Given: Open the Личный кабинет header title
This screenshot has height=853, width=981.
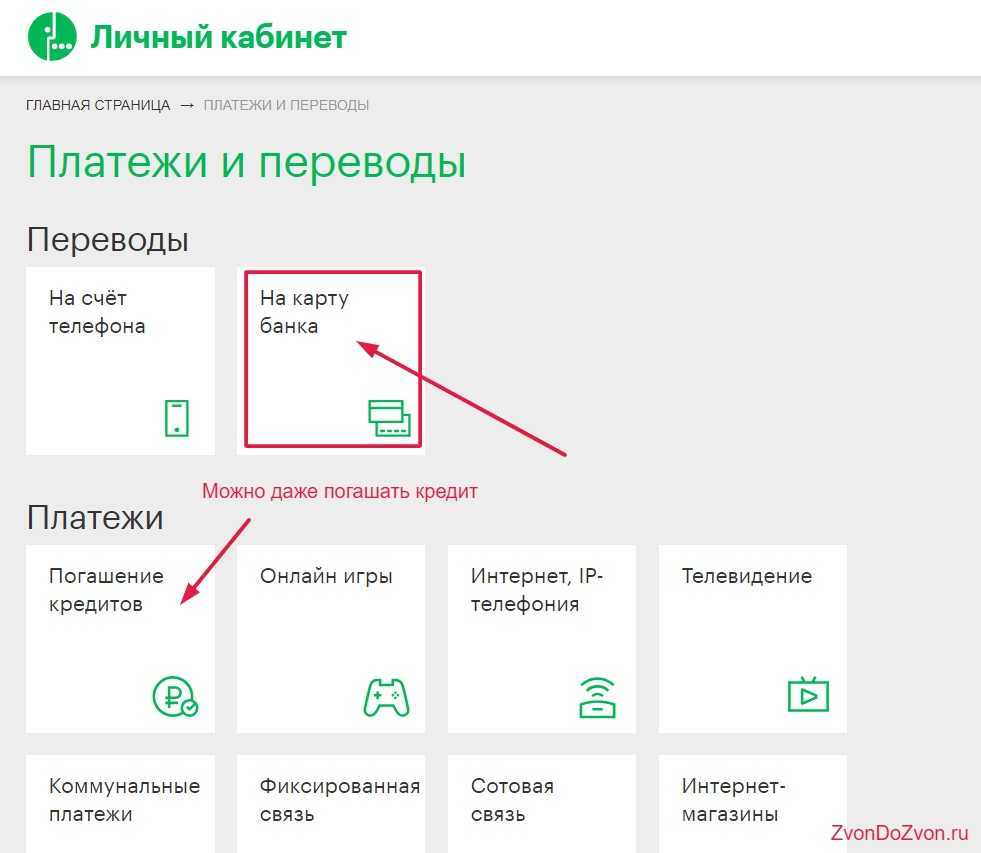Looking at the screenshot, I should coord(218,38).
